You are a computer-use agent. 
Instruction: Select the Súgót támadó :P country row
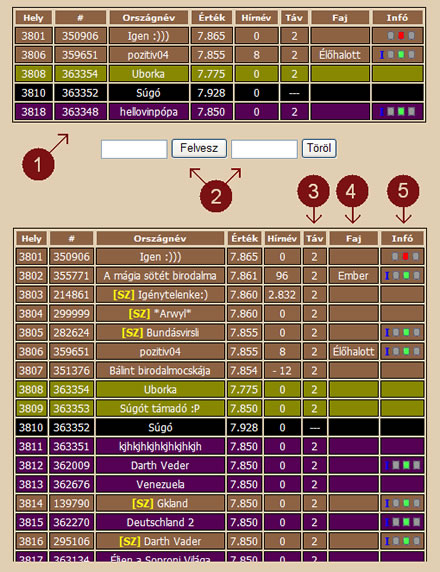pos(220,409)
